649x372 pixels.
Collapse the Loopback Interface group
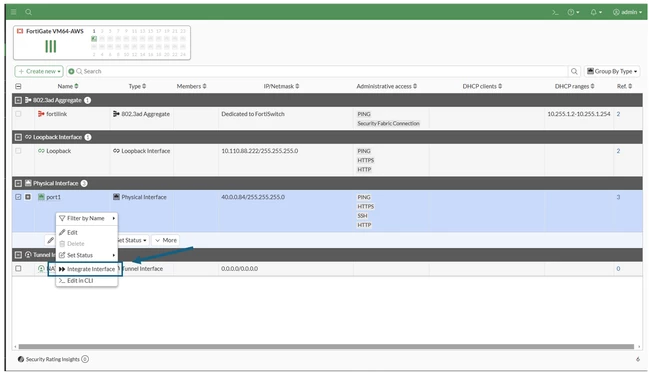(18, 137)
